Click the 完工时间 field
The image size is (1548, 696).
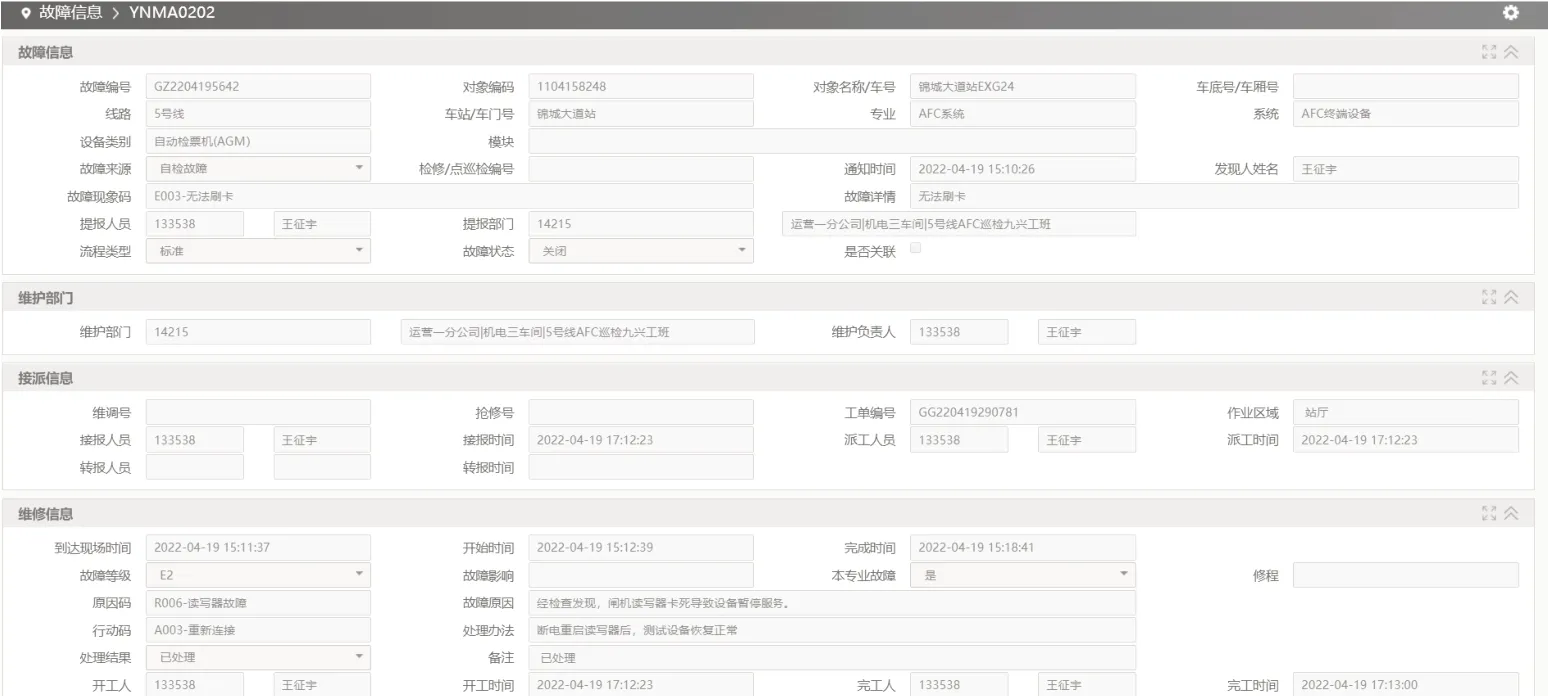1406,684
